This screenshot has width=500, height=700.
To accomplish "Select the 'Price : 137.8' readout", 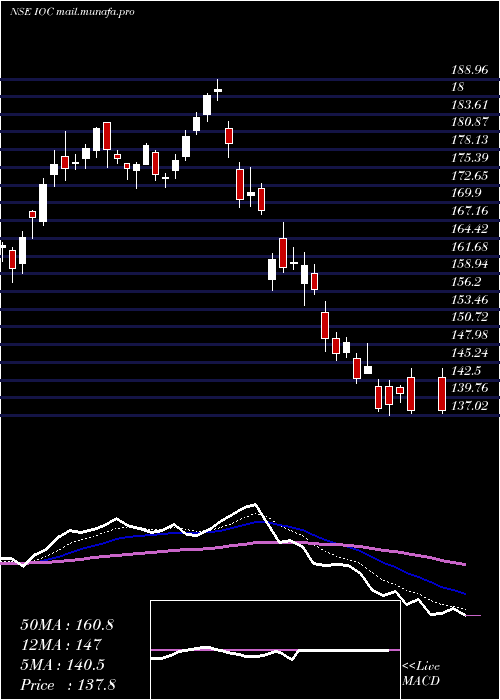I will (x=68, y=685).
